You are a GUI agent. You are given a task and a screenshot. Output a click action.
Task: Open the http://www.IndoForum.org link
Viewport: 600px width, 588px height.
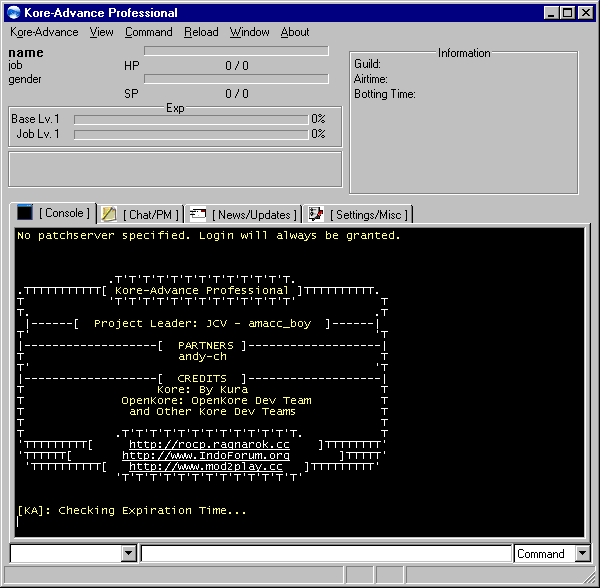click(206, 456)
